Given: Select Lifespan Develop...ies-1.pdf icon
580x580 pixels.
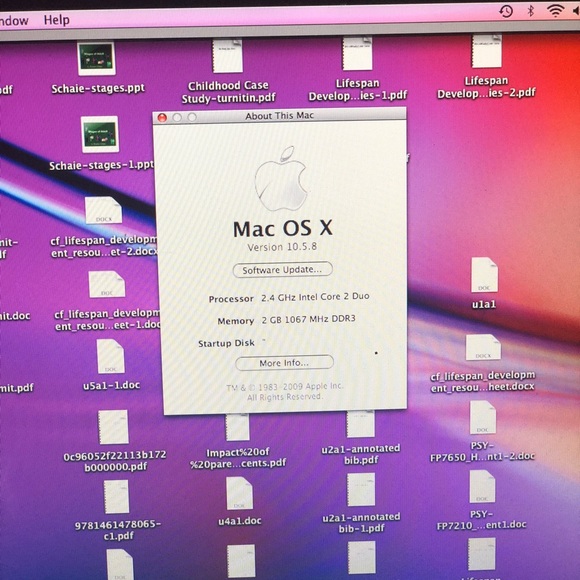Looking at the screenshot, I should pos(357,53).
